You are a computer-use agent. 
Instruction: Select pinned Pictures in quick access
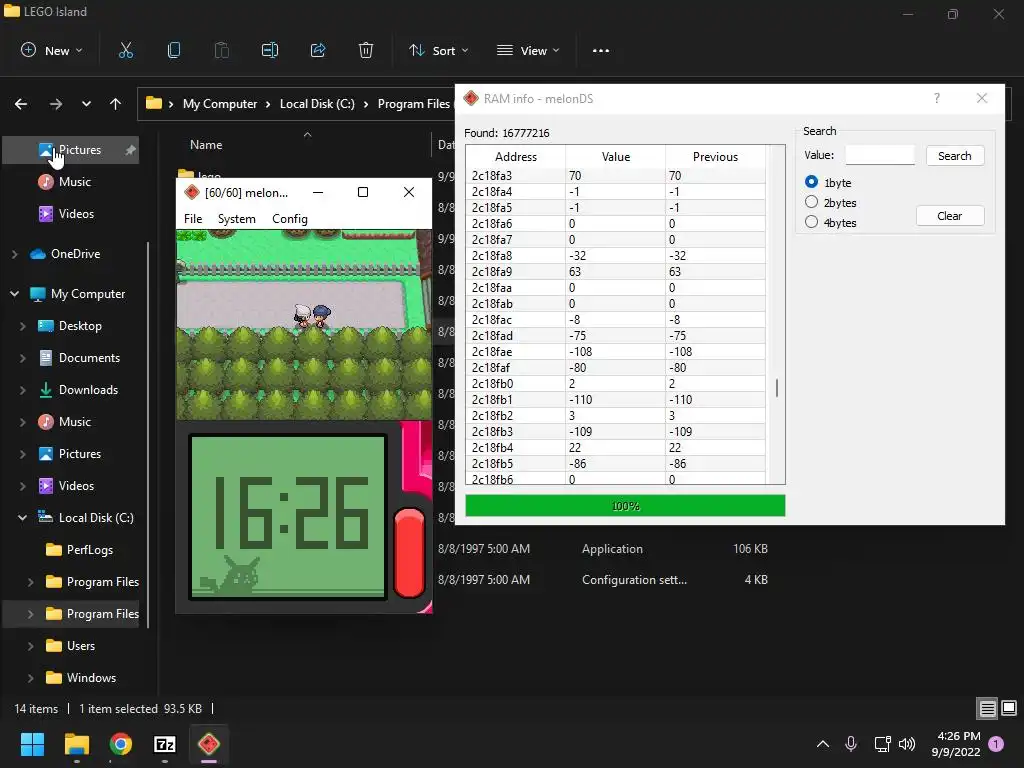pos(71,150)
